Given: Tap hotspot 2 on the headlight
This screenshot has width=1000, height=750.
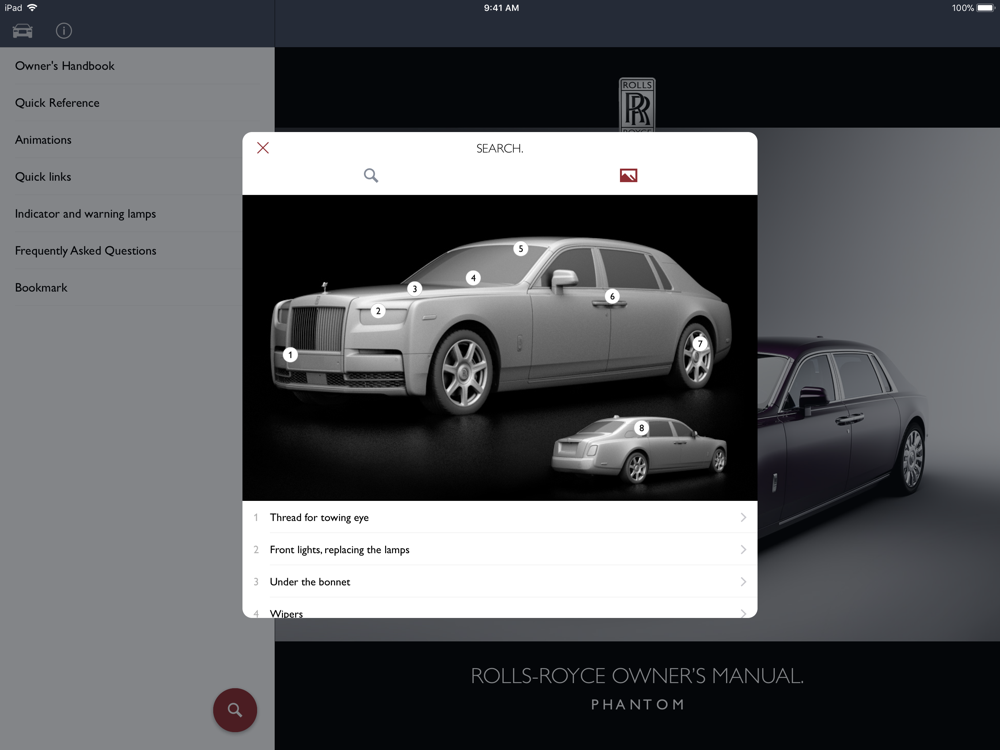Looking at the screenshot, I should click(378, 311).
